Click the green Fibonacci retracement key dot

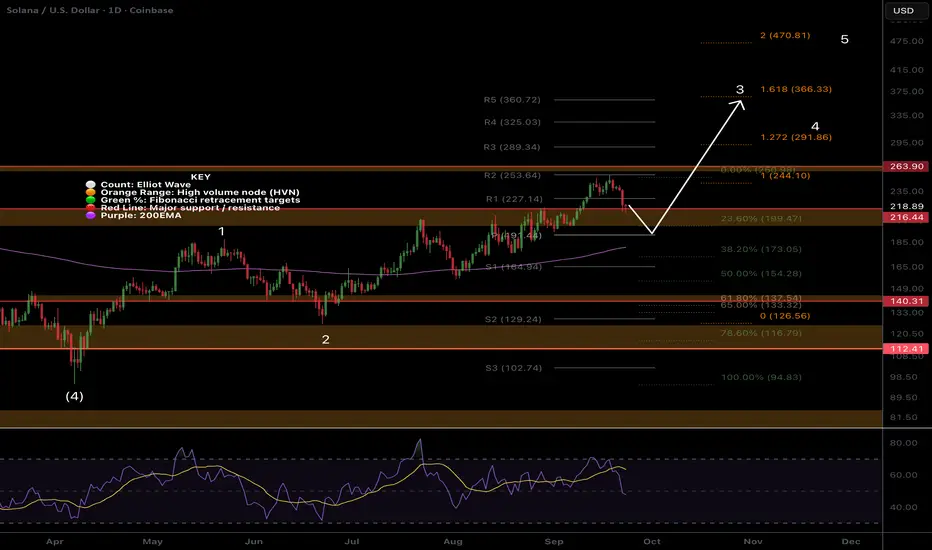point(91,201)
